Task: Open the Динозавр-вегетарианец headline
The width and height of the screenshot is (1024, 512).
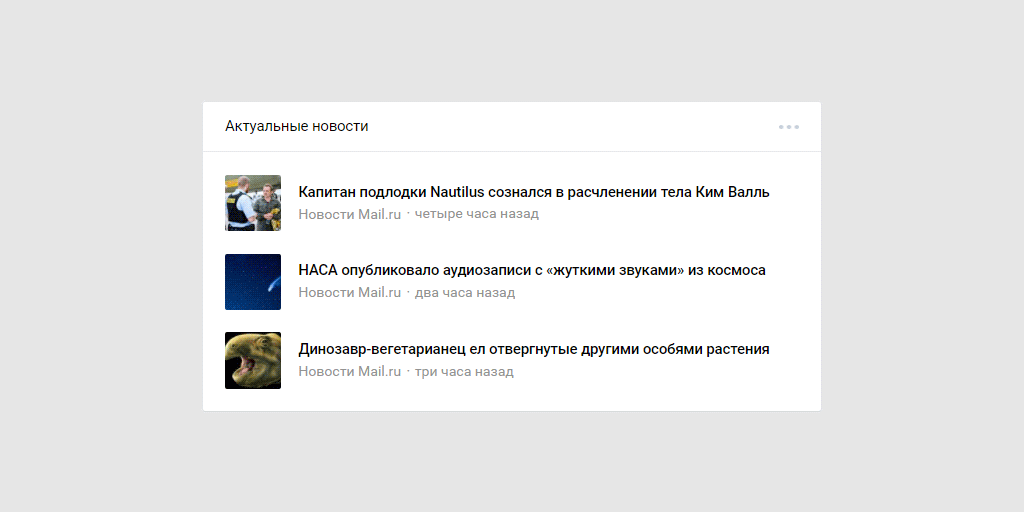Action: 533,349
